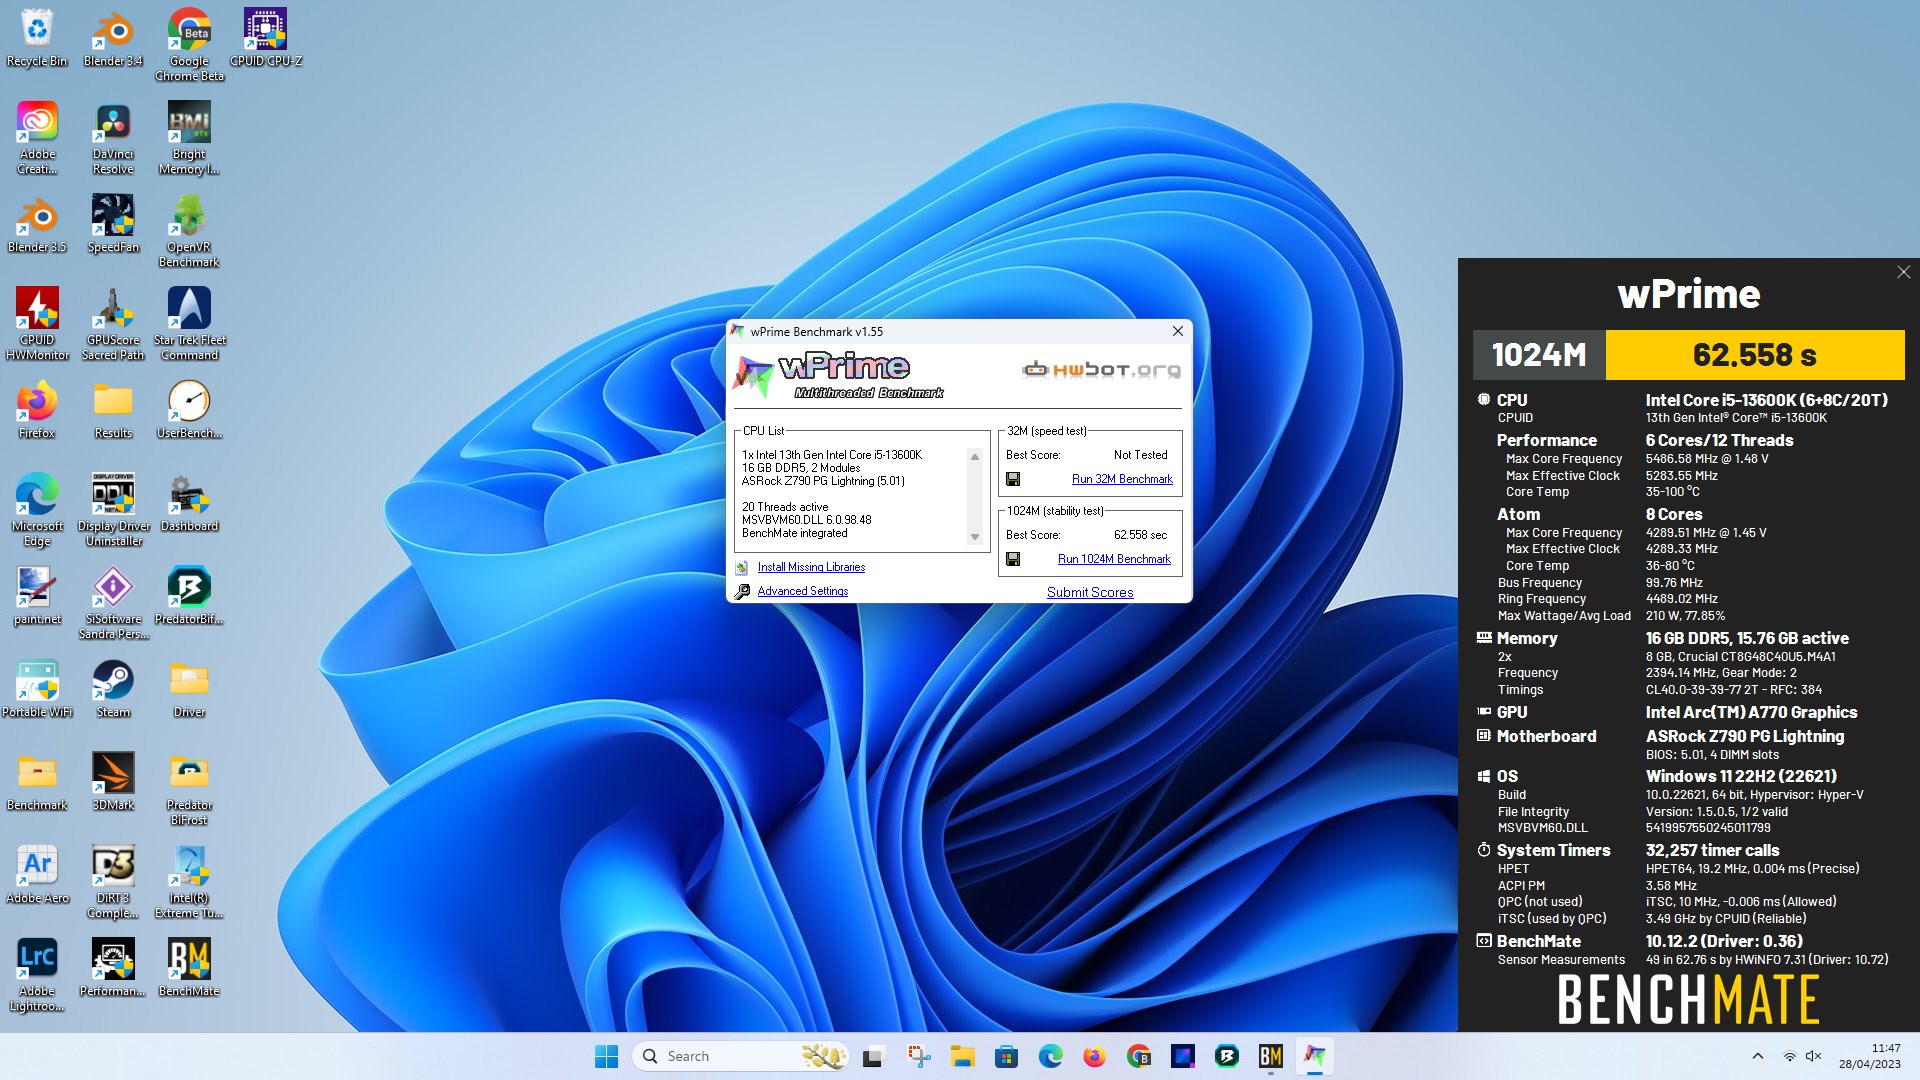Open Intel Extreme Tuning Utility icon
The width and height of the screenshot is (1920, 1080).
[189, 882]
